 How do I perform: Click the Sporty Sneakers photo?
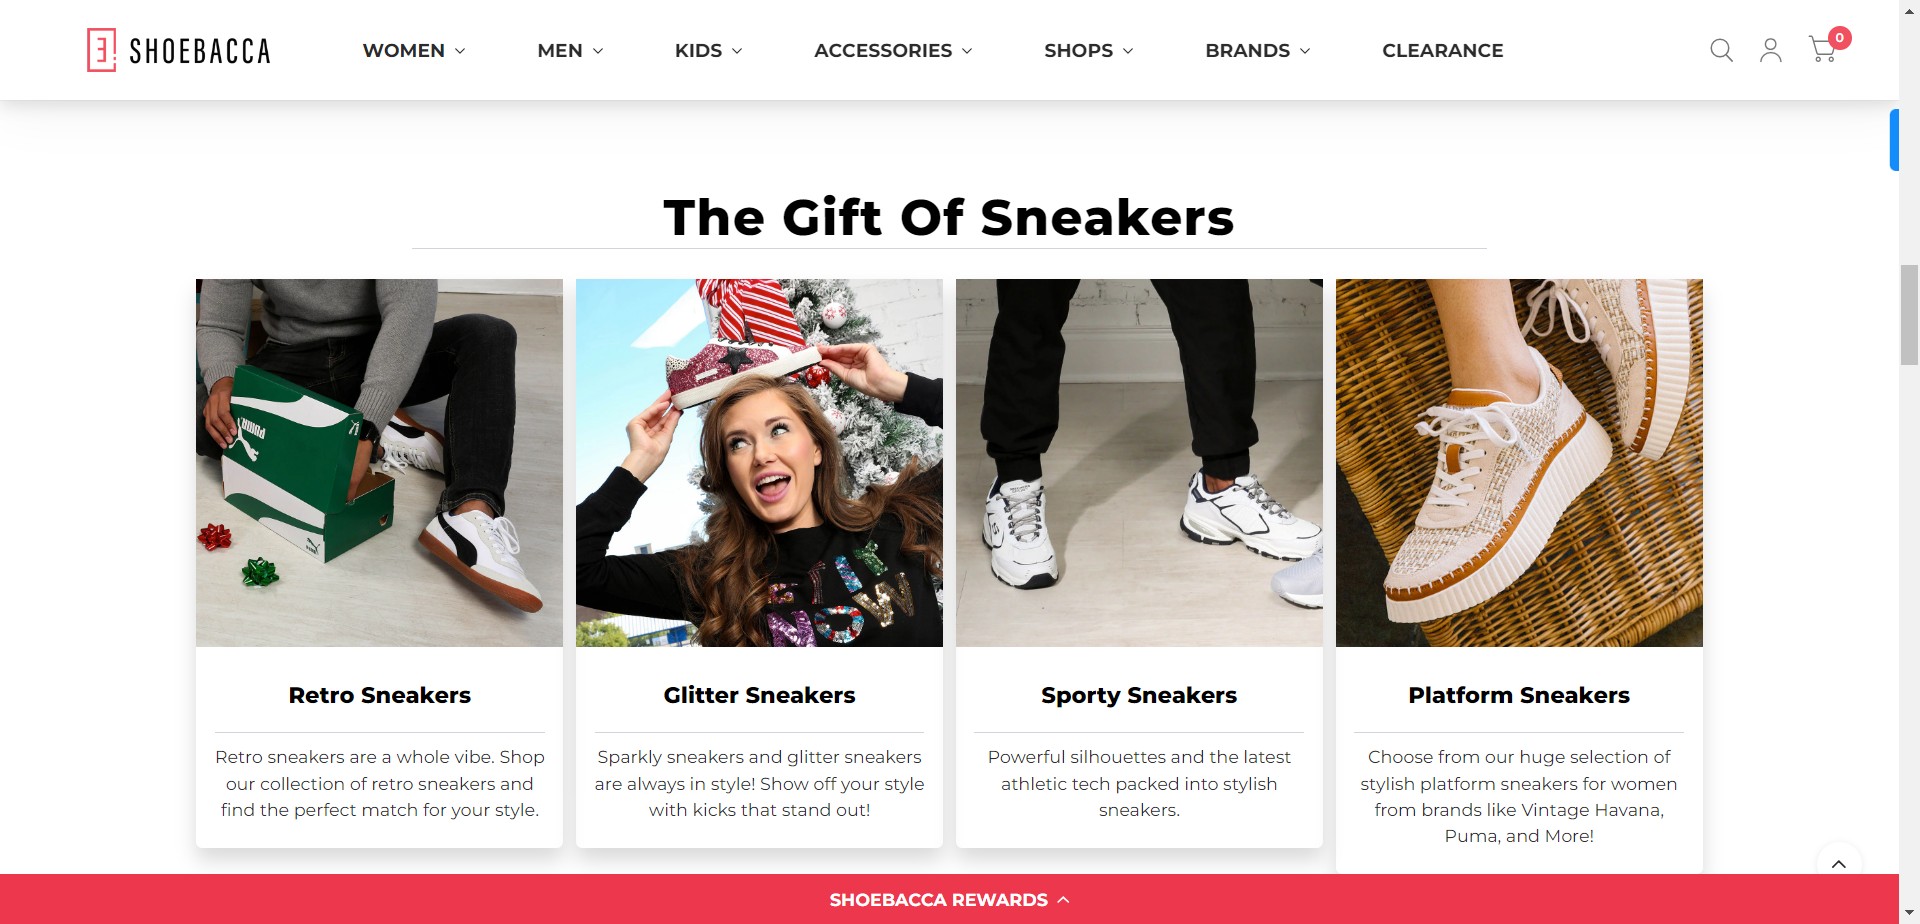coord(1139,463)
